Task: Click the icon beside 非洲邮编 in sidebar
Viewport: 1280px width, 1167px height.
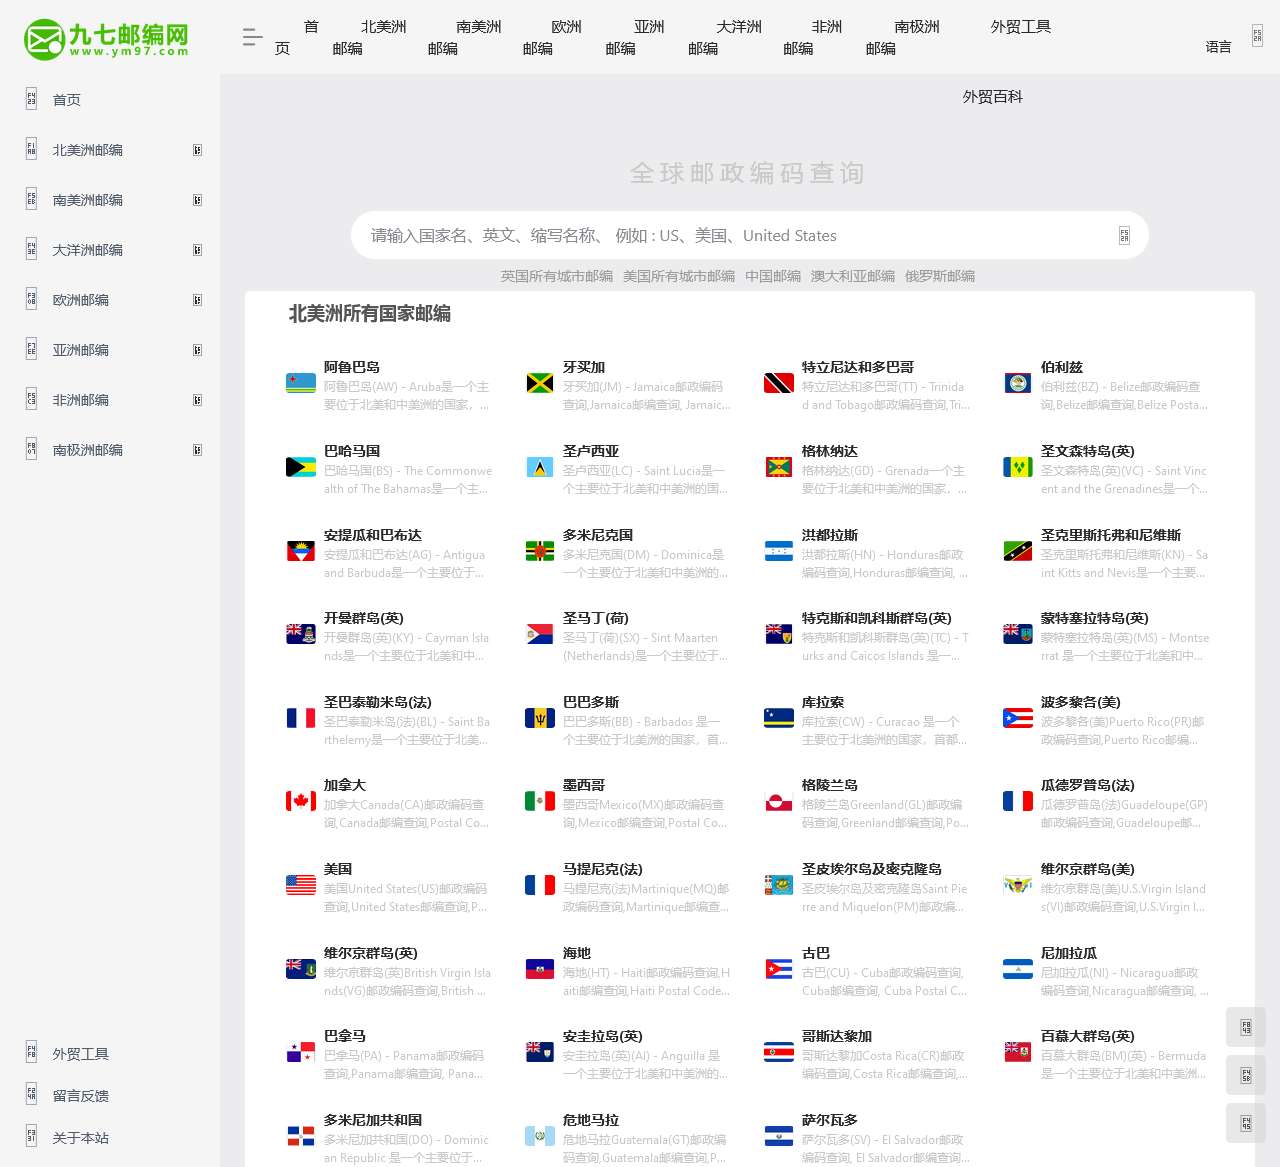Action: [31, 399]
